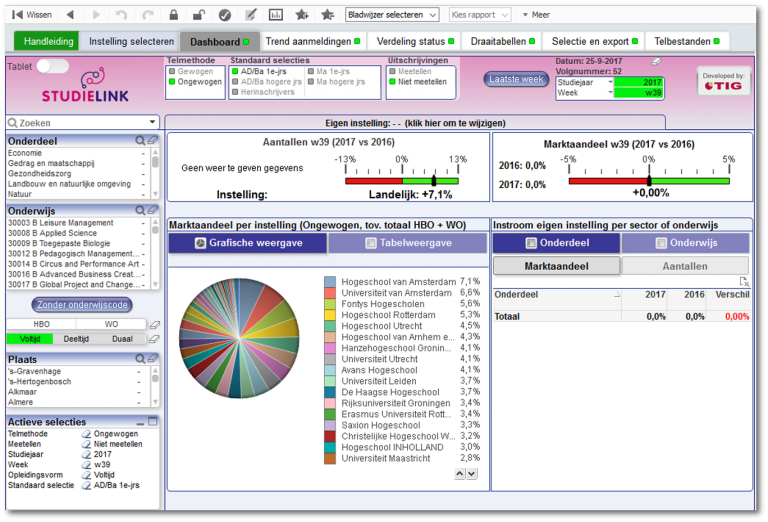This screenshot has height=522, width=768.
Task: Click Eigen instelling header to change
Action: 415,123
